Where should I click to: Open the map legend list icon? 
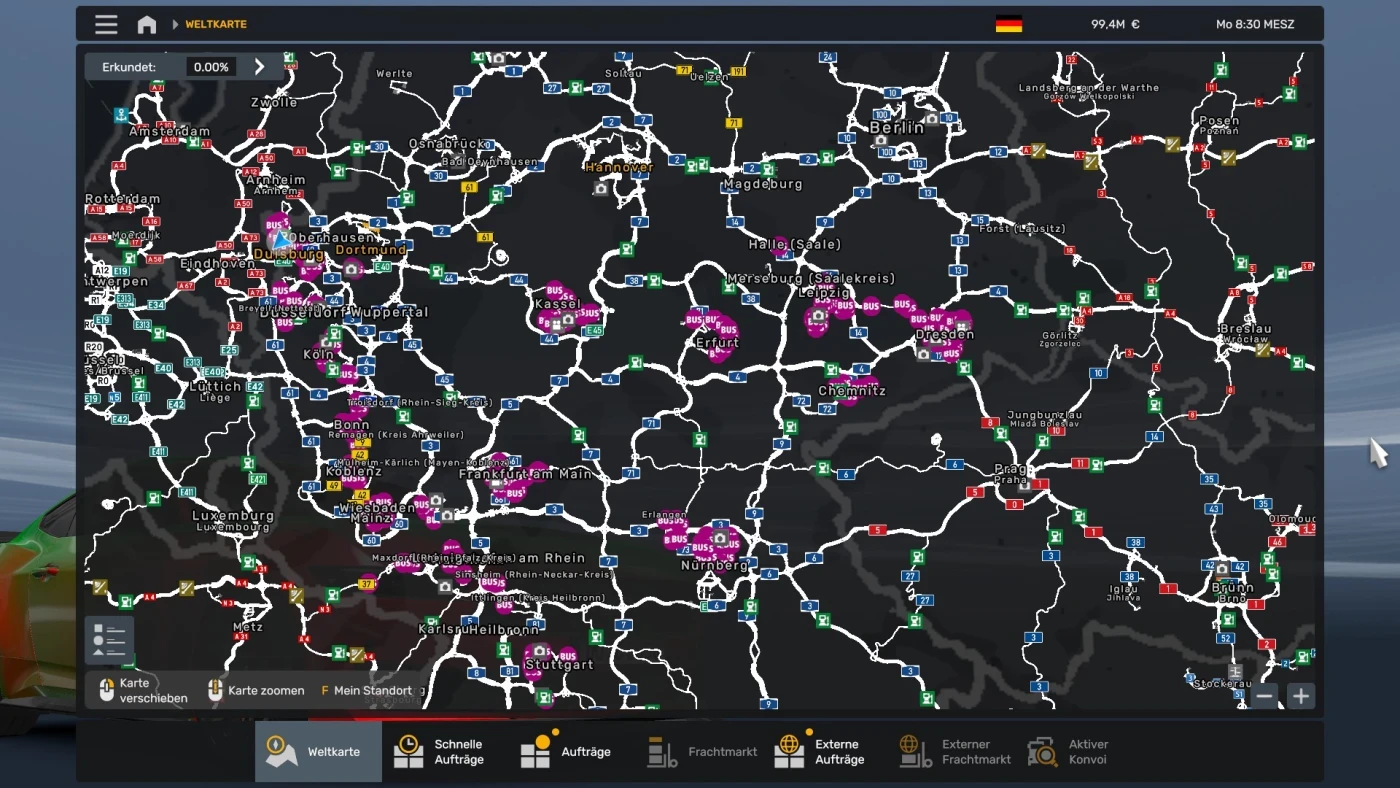coord(109,640)
